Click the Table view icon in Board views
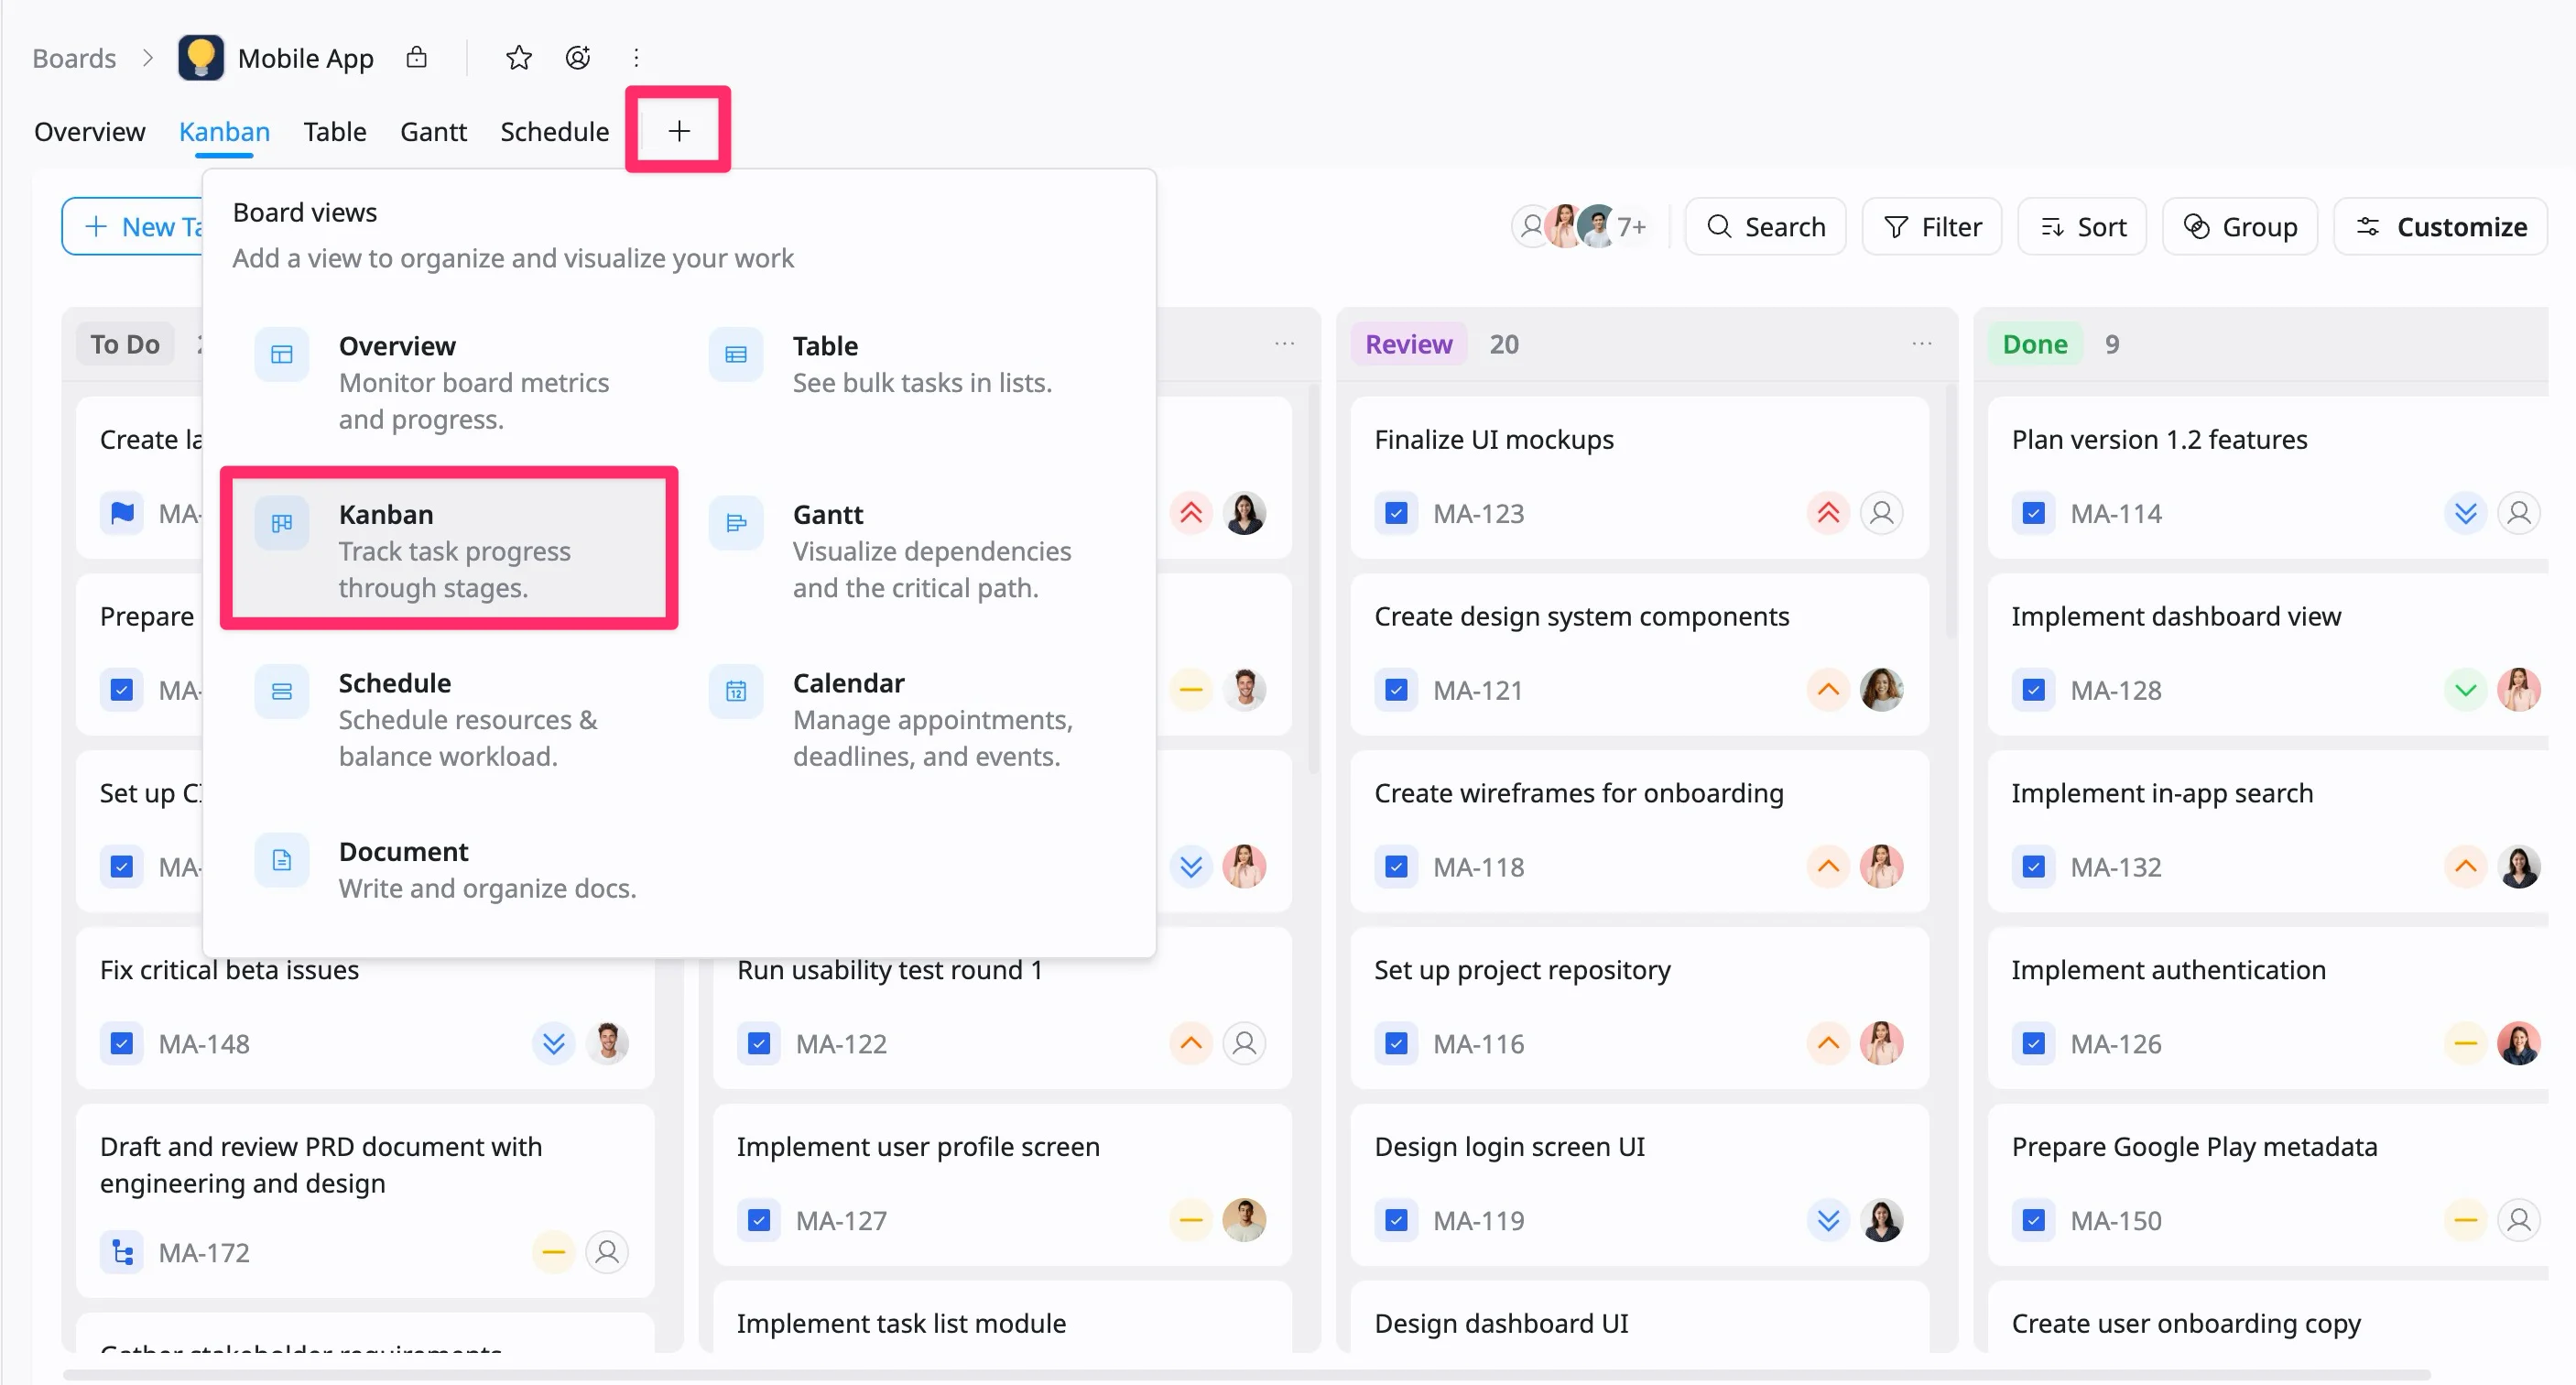2576x1385 pixels. 736,355
